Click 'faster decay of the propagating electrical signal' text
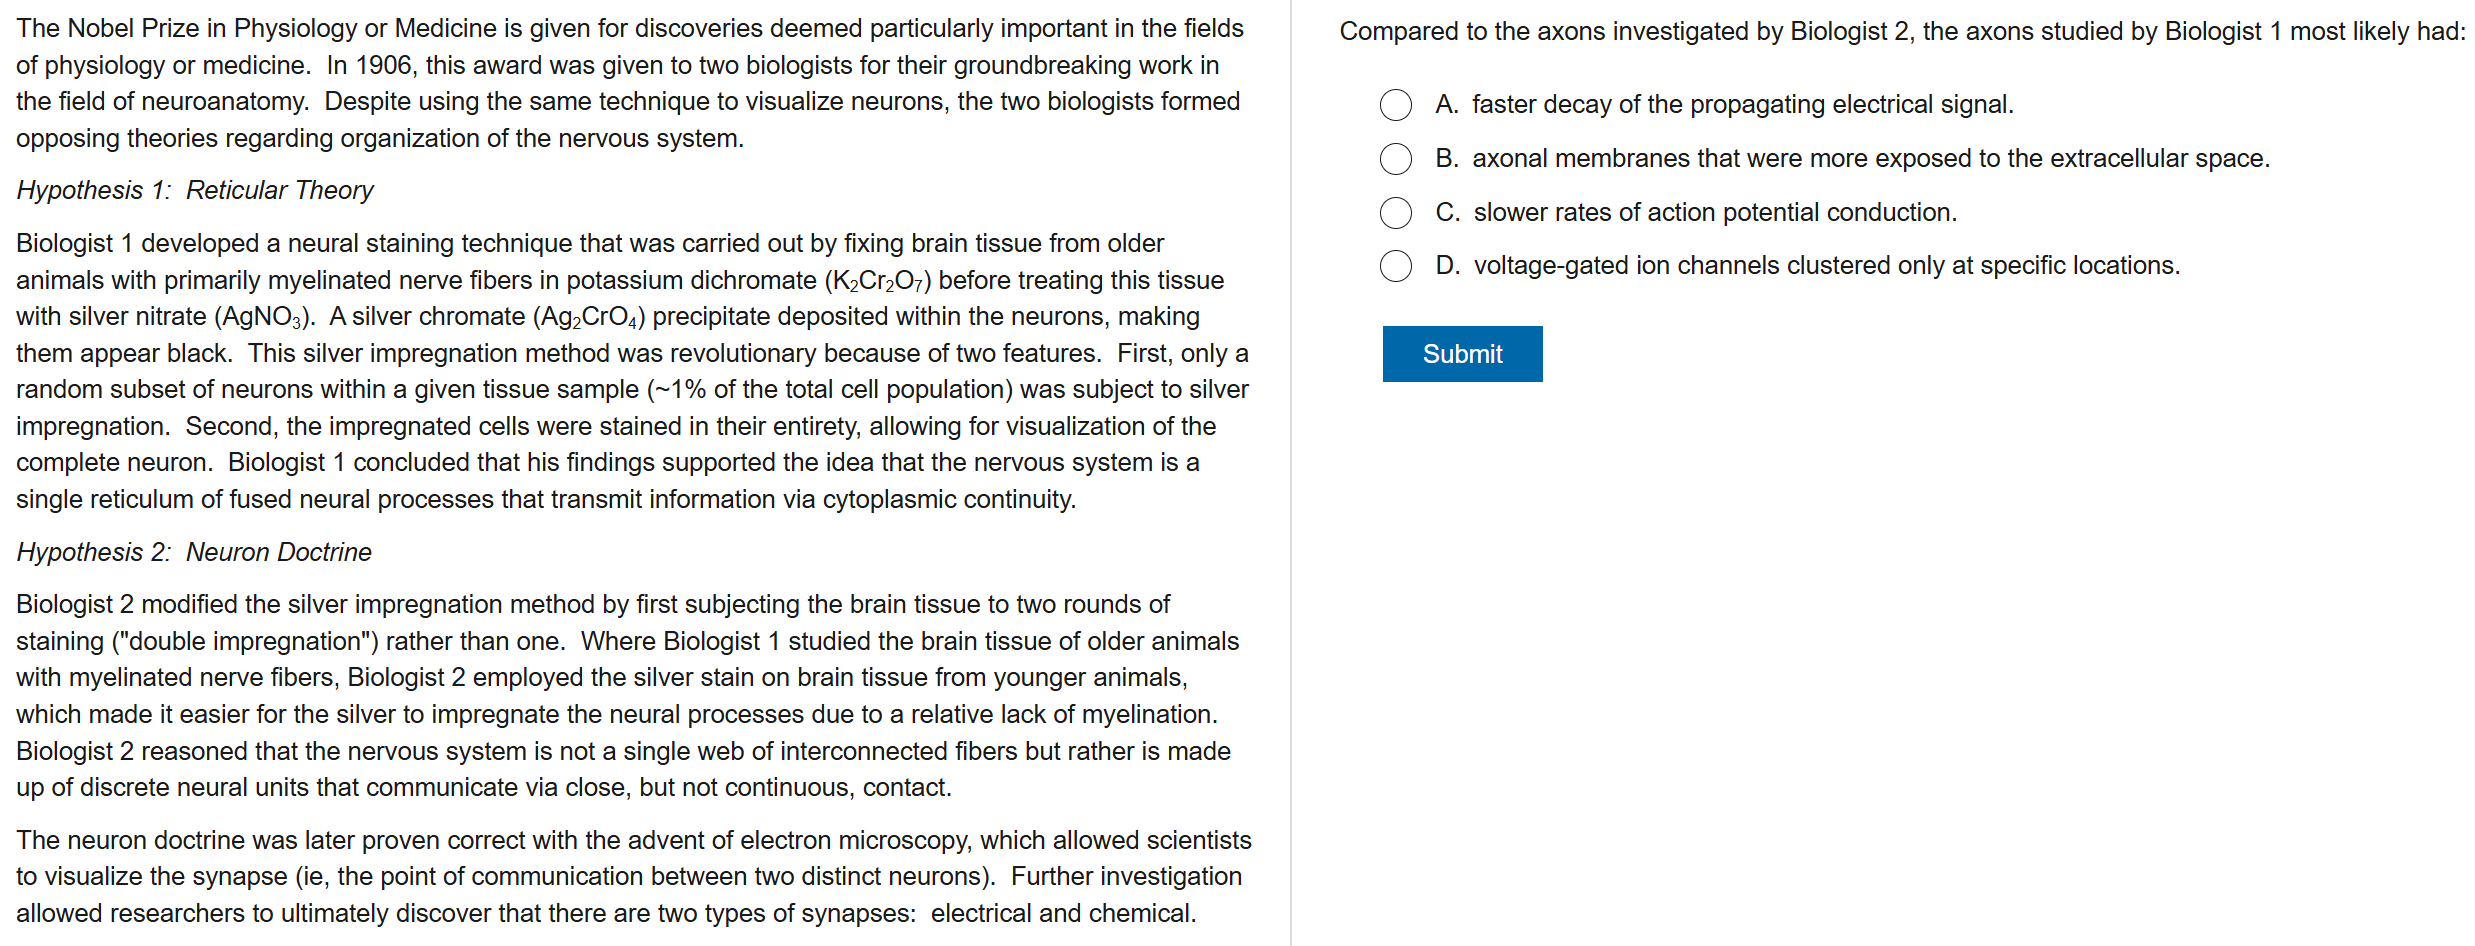The height and width of the screenshot is (946, 2475). [x=1742, y=105]
